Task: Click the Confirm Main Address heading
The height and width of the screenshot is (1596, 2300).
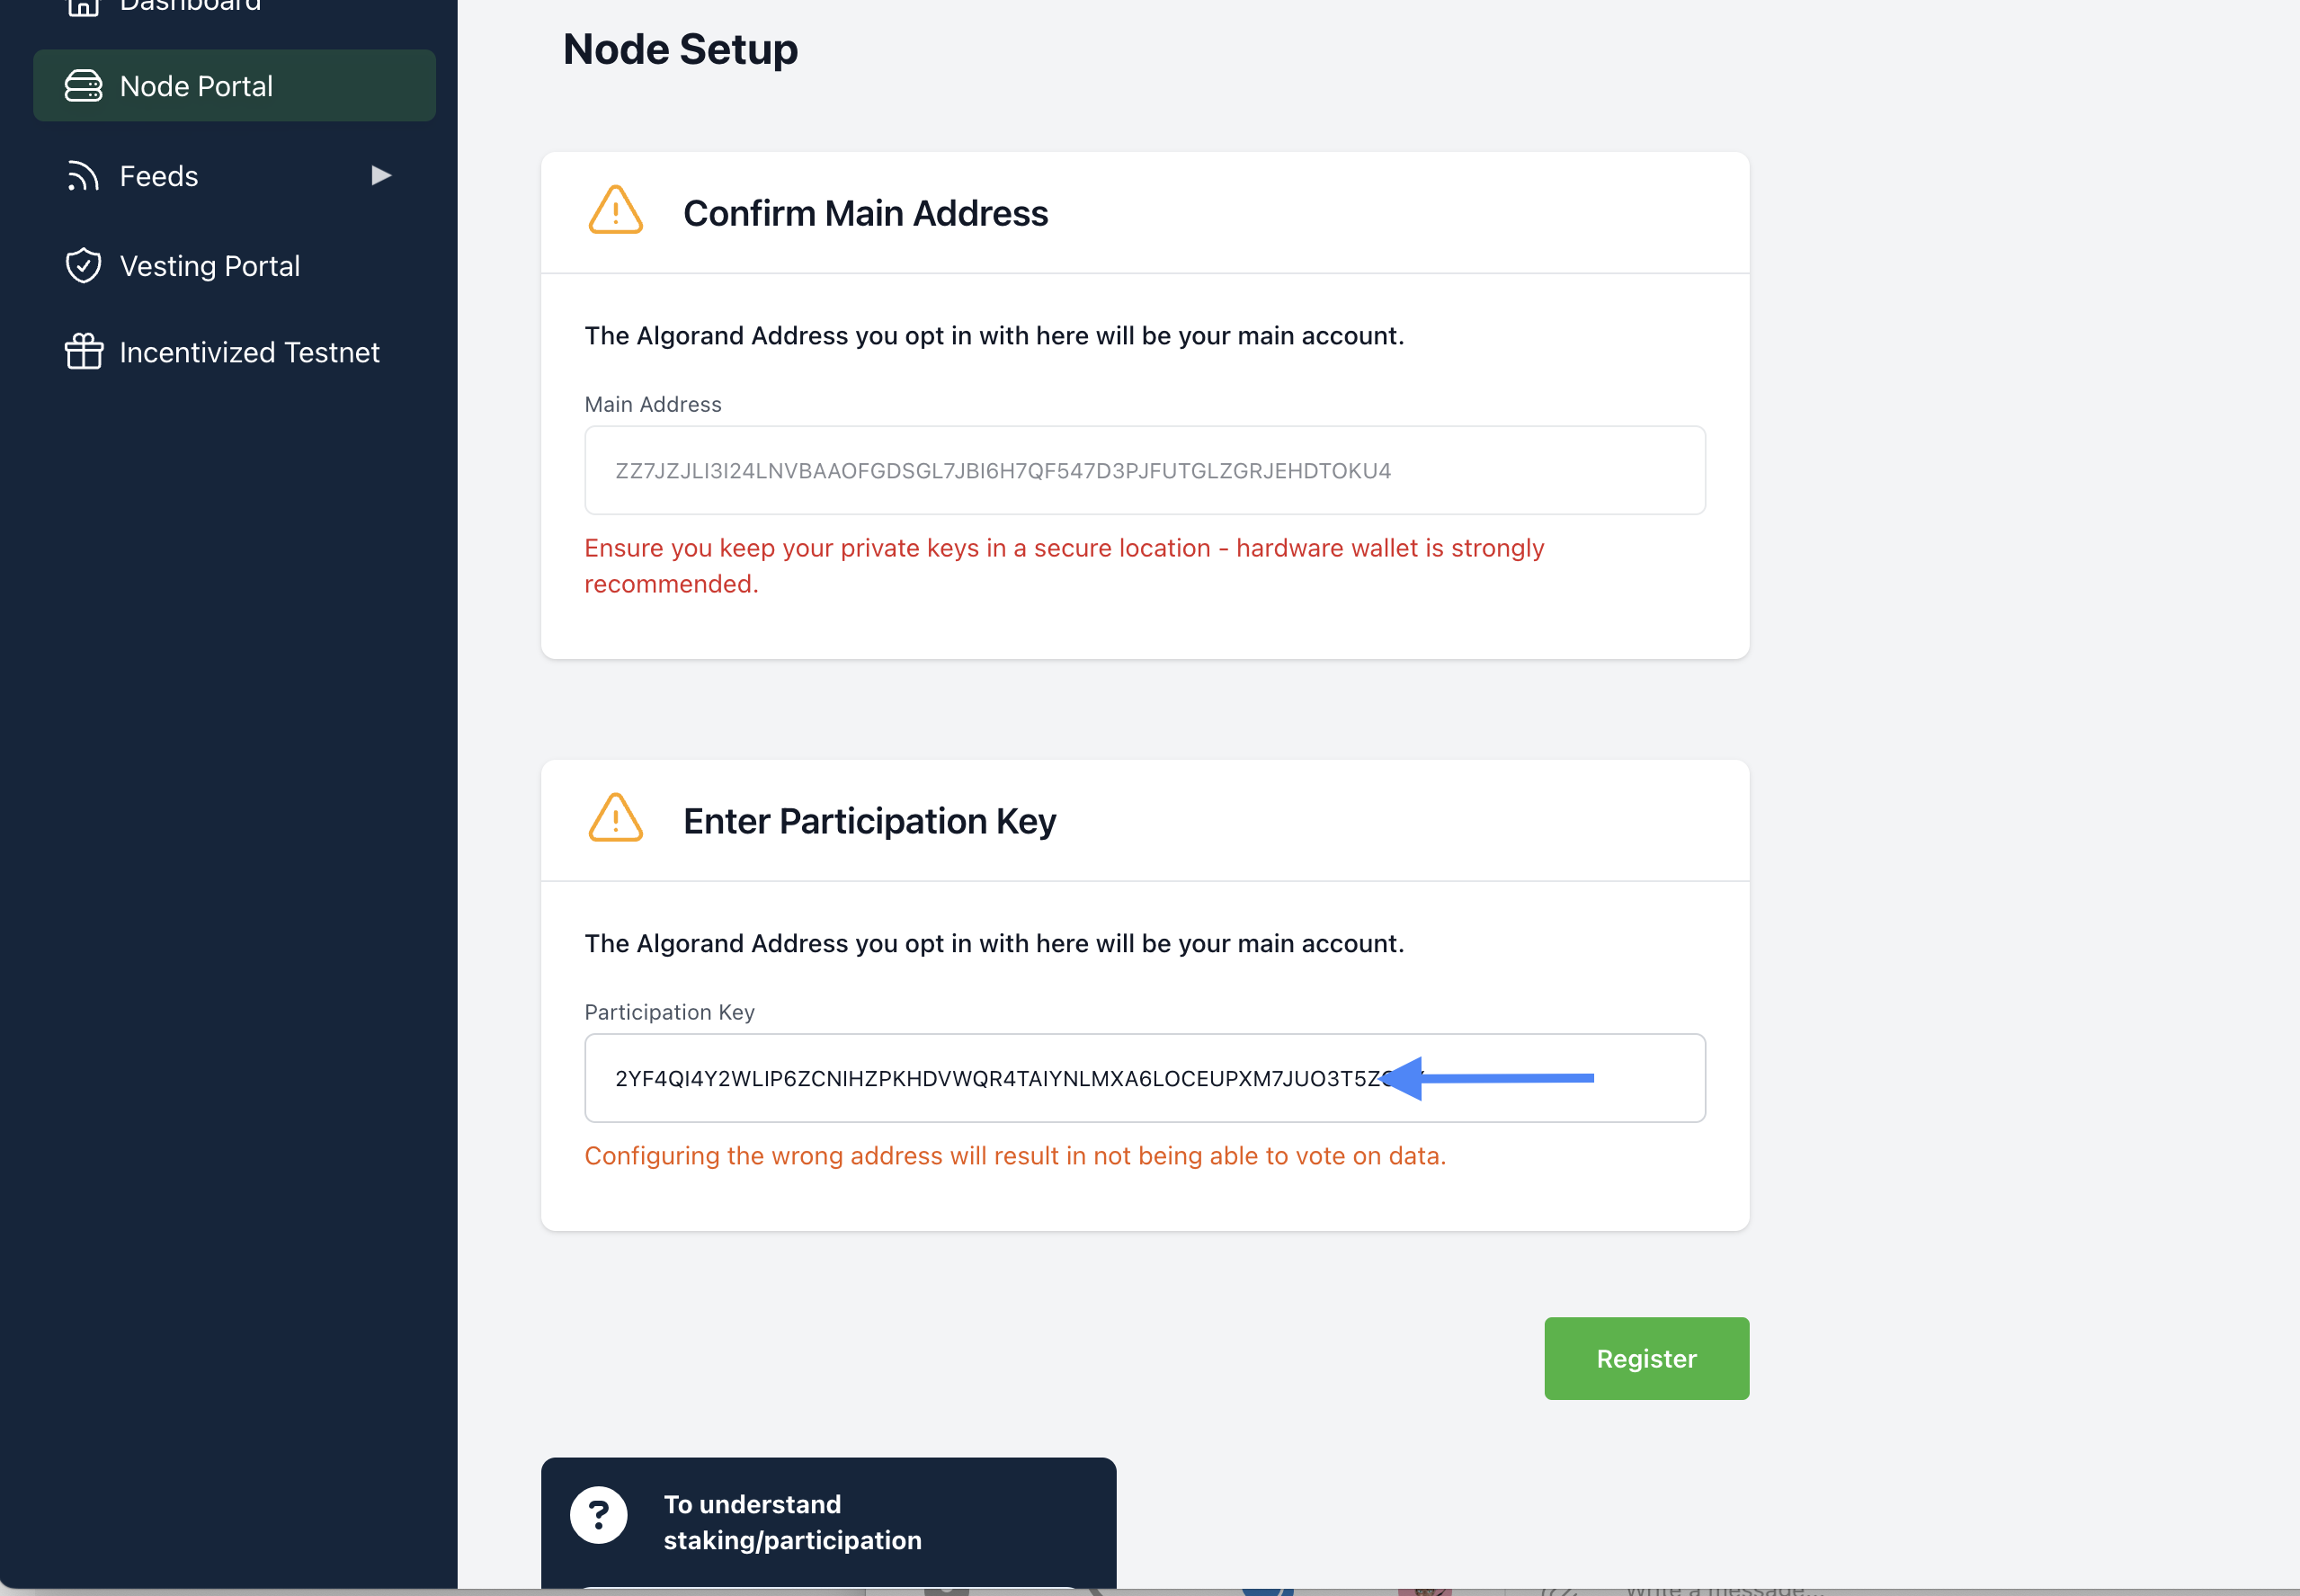Action: 865,213
